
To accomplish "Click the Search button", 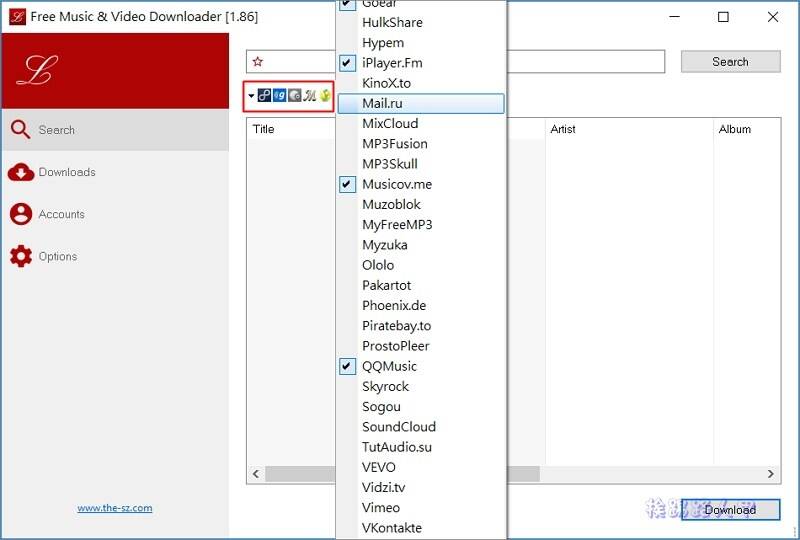I will click(x=731, y=62).
